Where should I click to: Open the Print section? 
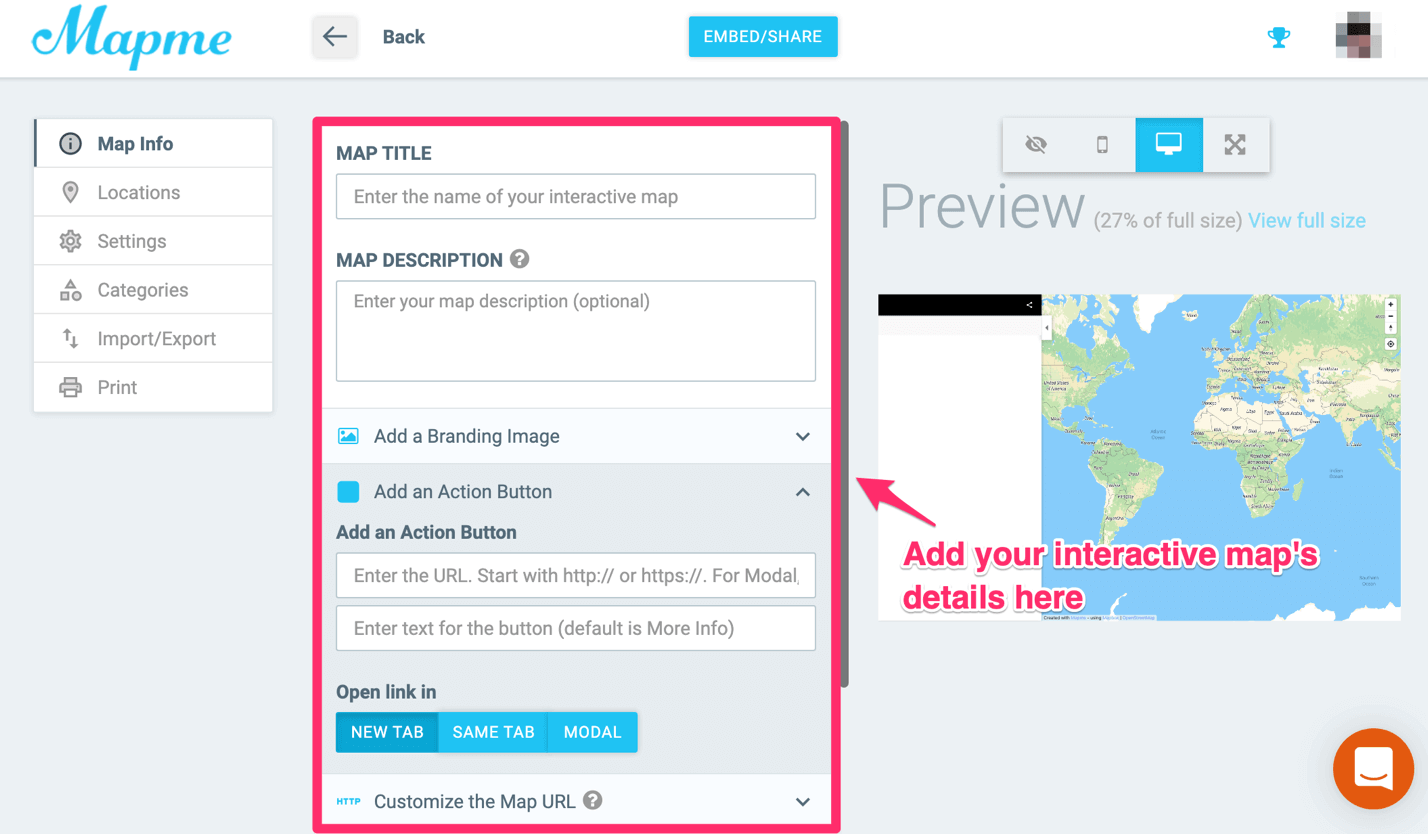point(153,387)
